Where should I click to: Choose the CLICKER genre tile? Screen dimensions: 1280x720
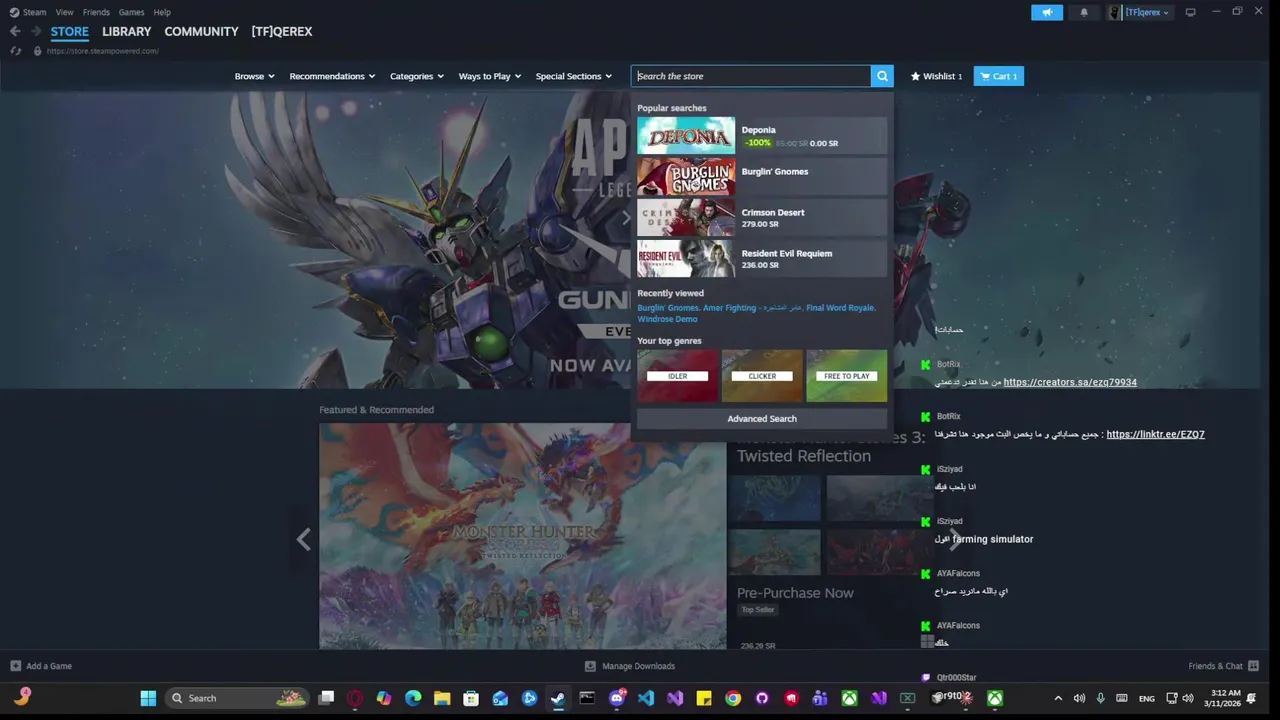coord(762,376)
